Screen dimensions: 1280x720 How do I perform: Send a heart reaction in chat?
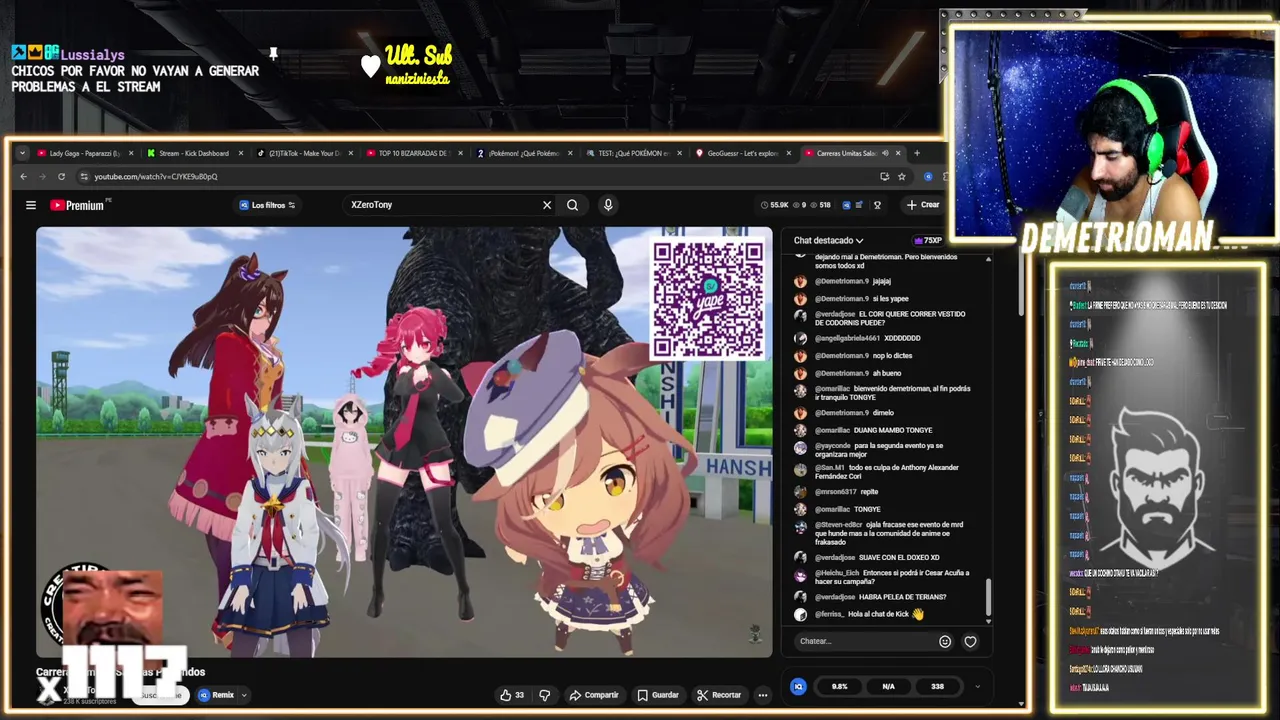[970, 642]
